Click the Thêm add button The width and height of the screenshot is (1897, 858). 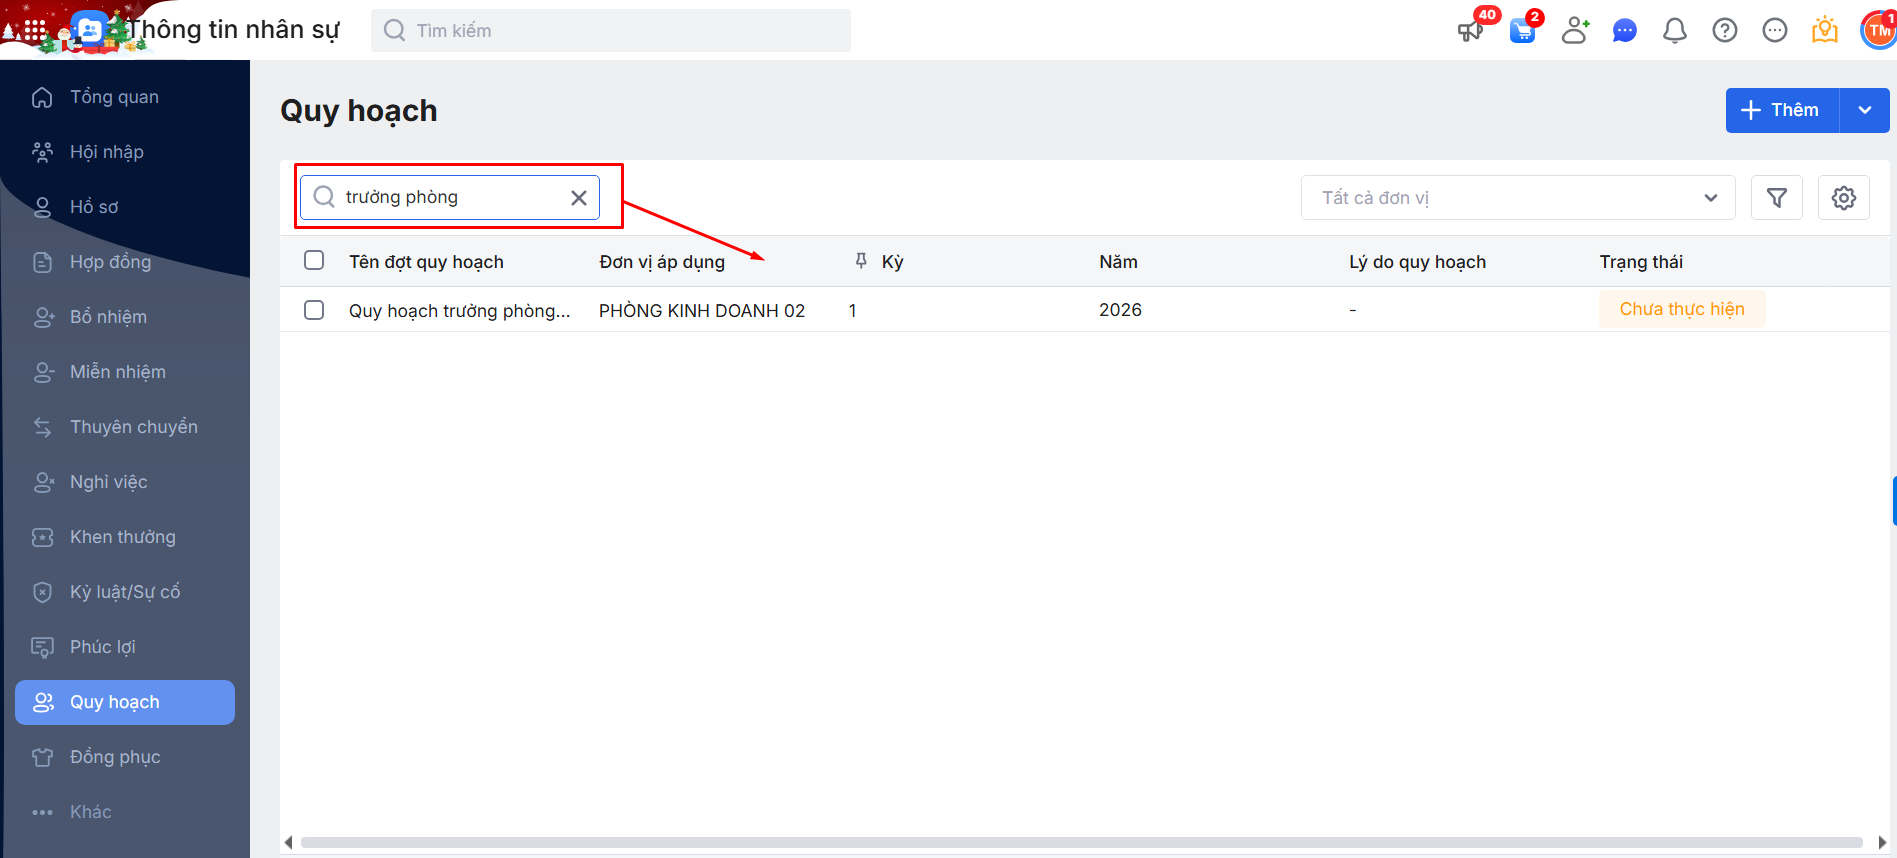pos(1782,110)
